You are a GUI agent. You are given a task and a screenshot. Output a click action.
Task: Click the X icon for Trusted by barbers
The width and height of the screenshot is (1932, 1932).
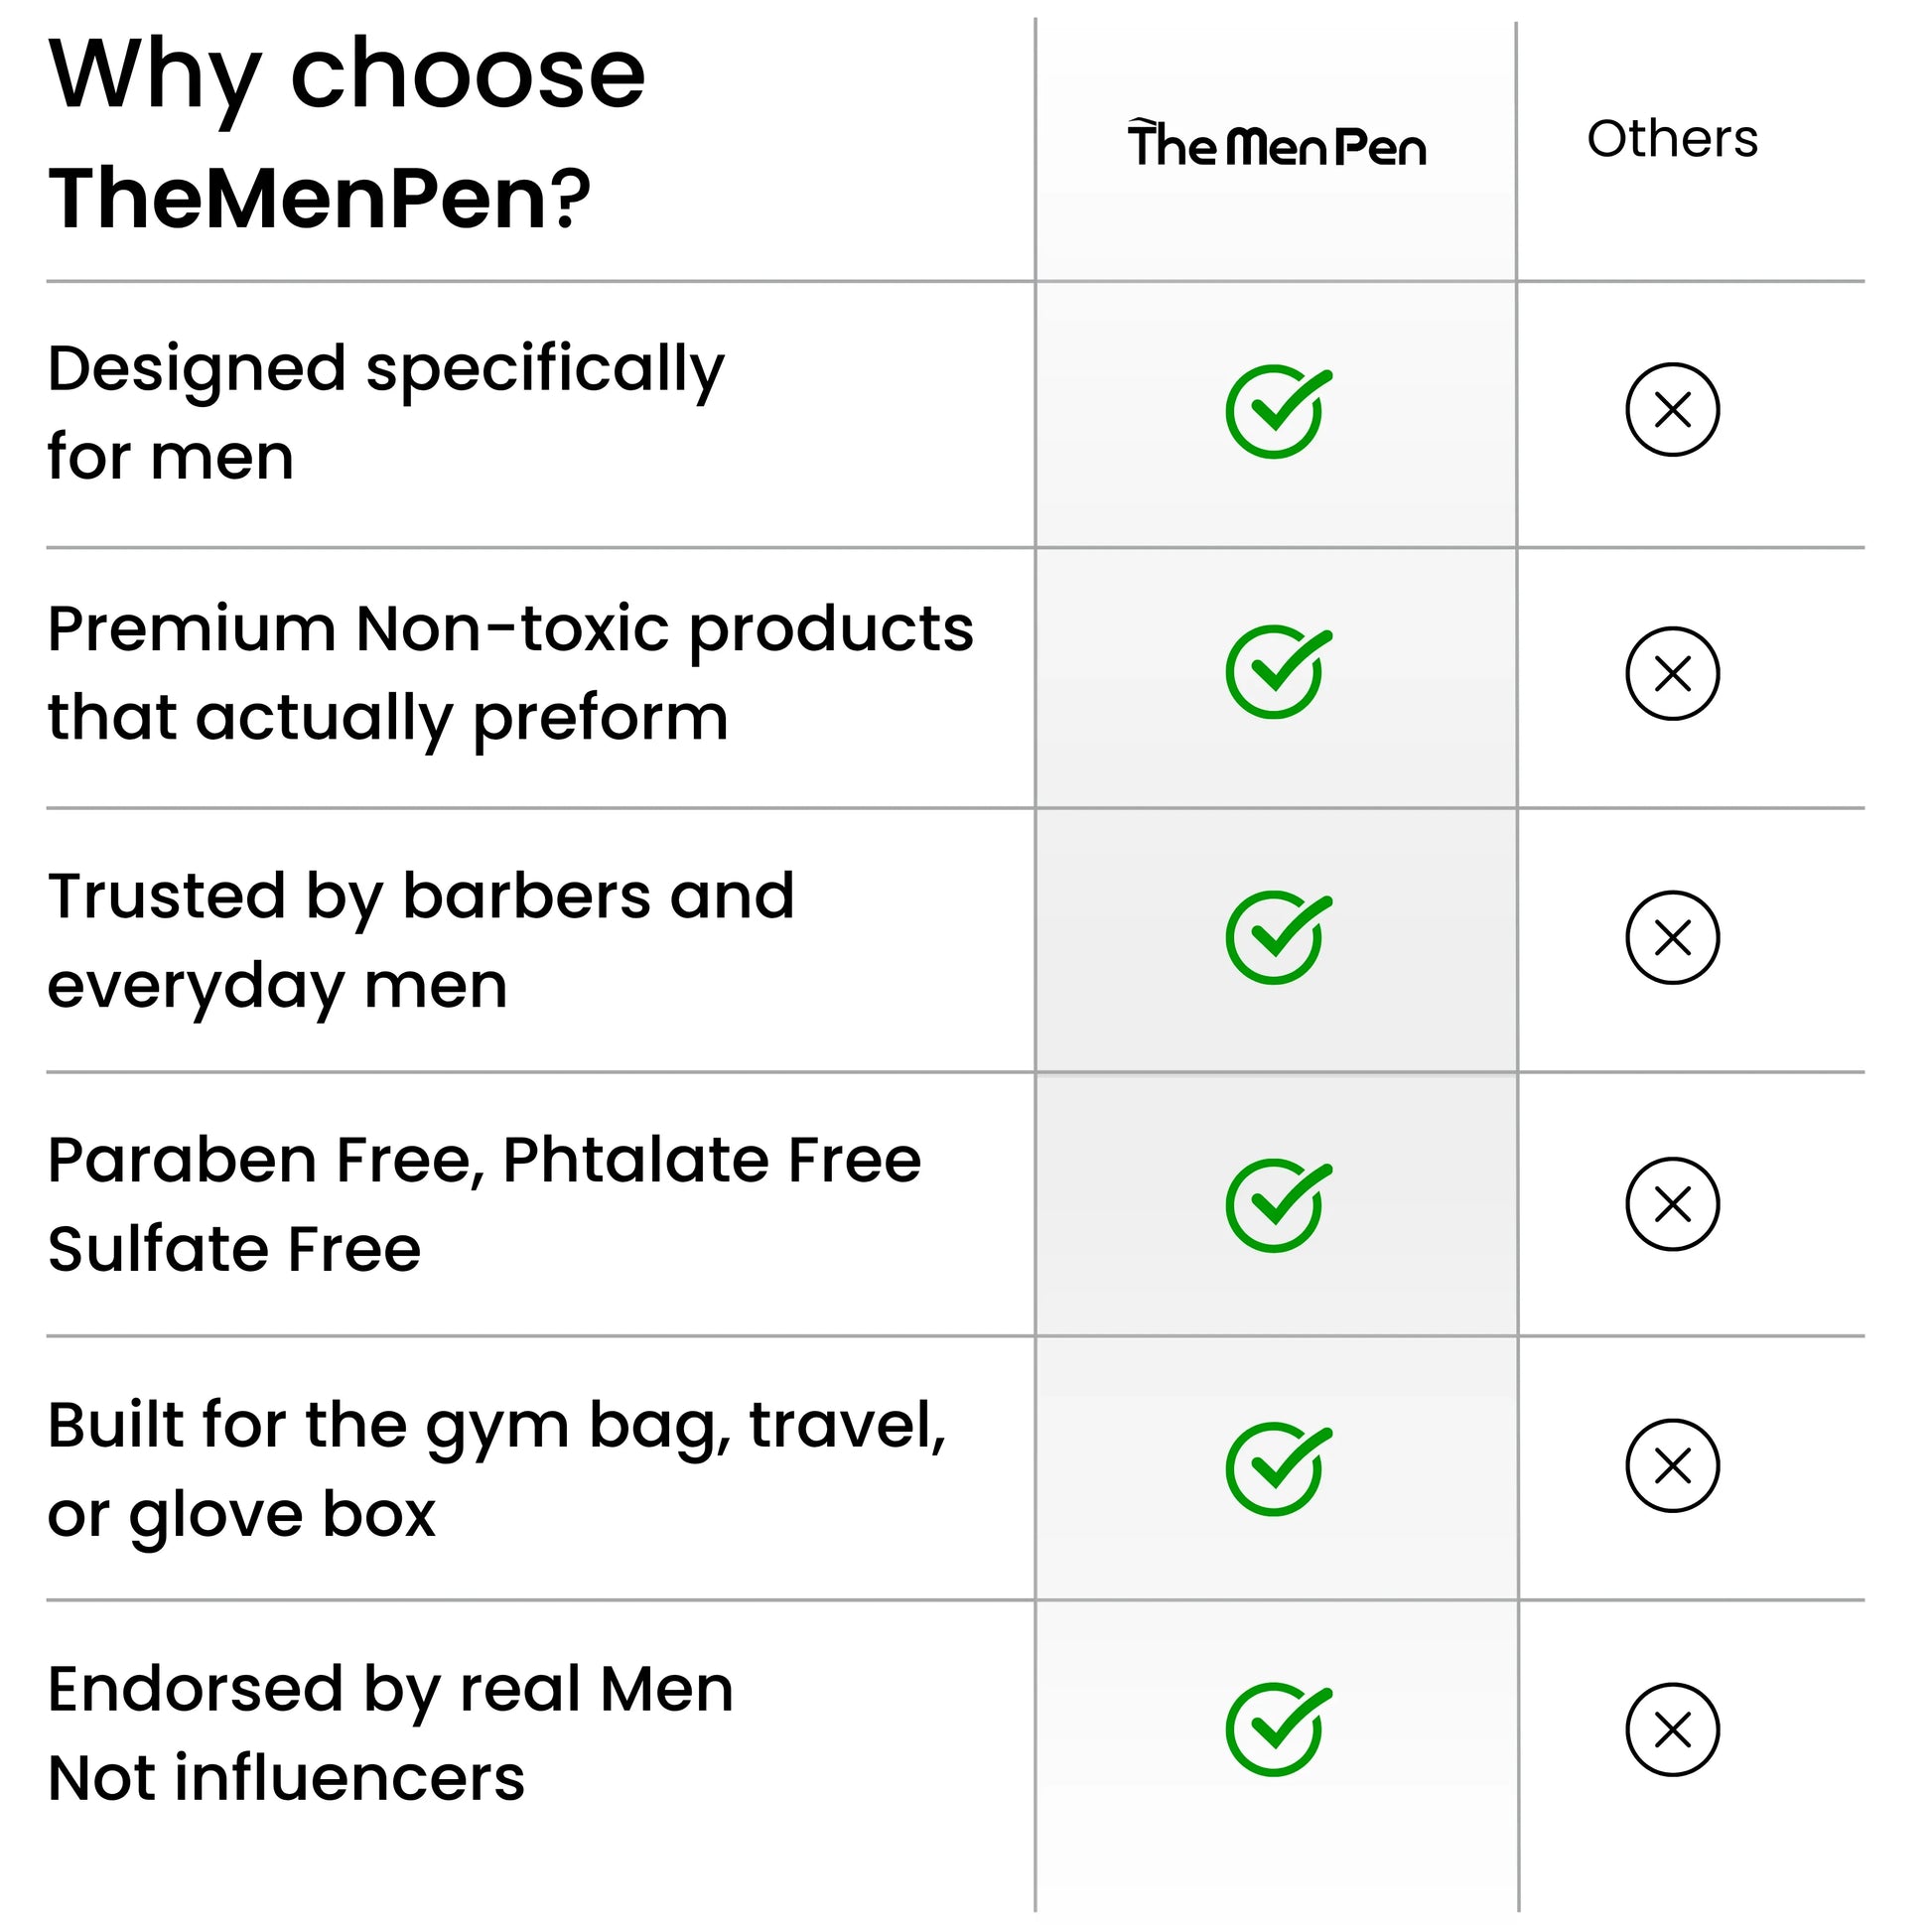[1672, 937]
